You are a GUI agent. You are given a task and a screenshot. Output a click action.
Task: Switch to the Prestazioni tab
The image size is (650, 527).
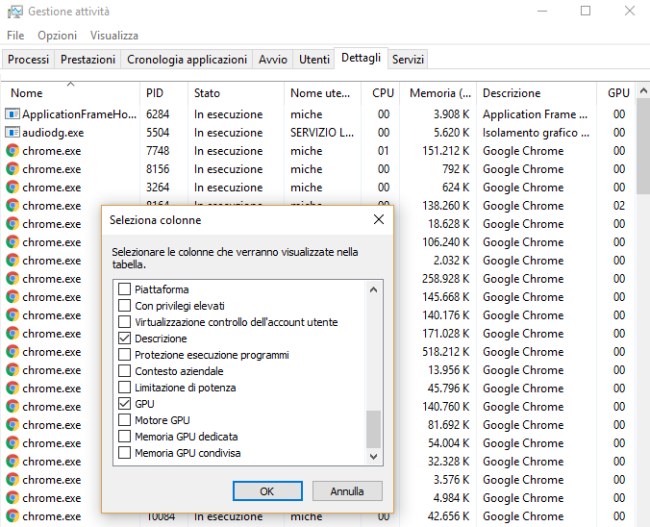[87, 59]
